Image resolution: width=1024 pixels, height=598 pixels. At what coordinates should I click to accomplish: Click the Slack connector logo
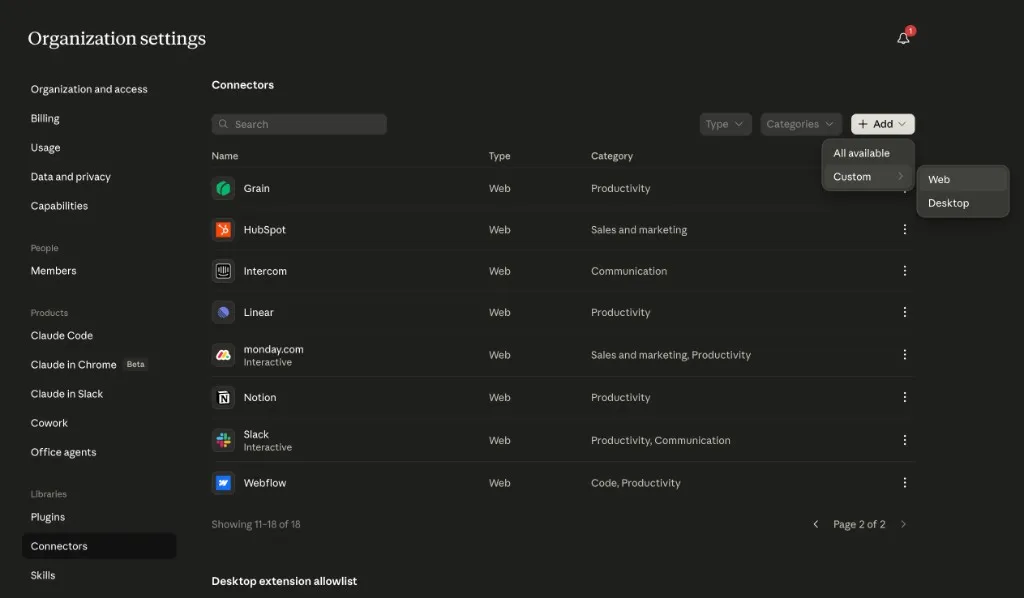[223, 440]
